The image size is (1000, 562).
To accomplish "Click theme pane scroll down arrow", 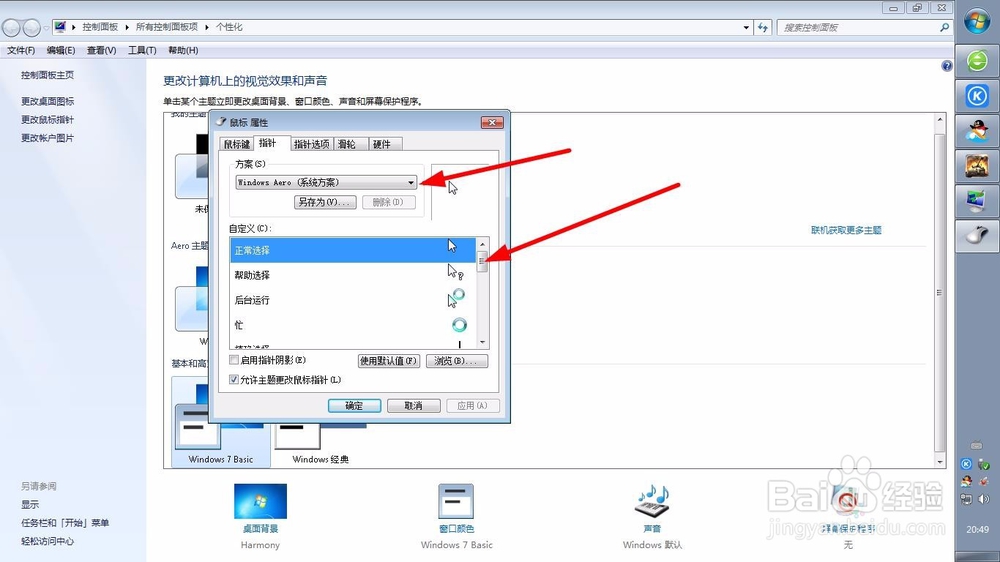I will coord(940,462).
